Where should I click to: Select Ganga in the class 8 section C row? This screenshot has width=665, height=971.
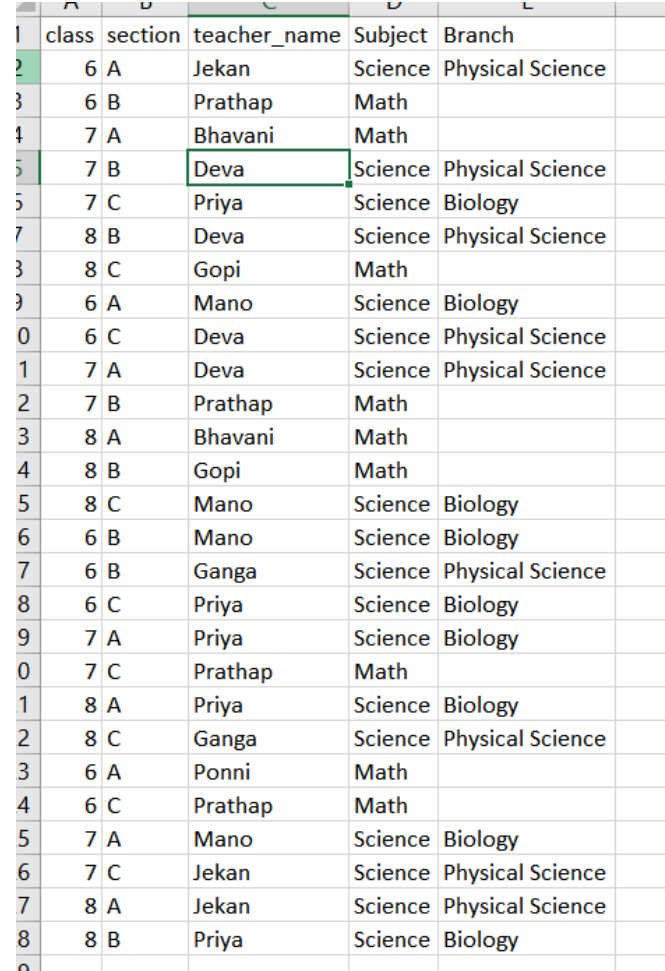tap(225, 739)
